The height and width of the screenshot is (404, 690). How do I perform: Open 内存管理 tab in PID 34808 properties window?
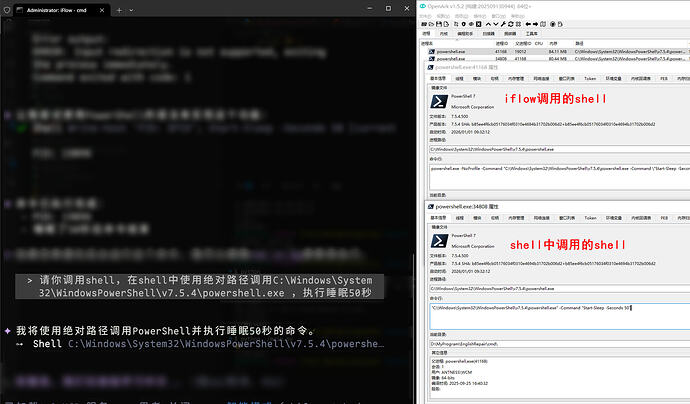(516, 218)
